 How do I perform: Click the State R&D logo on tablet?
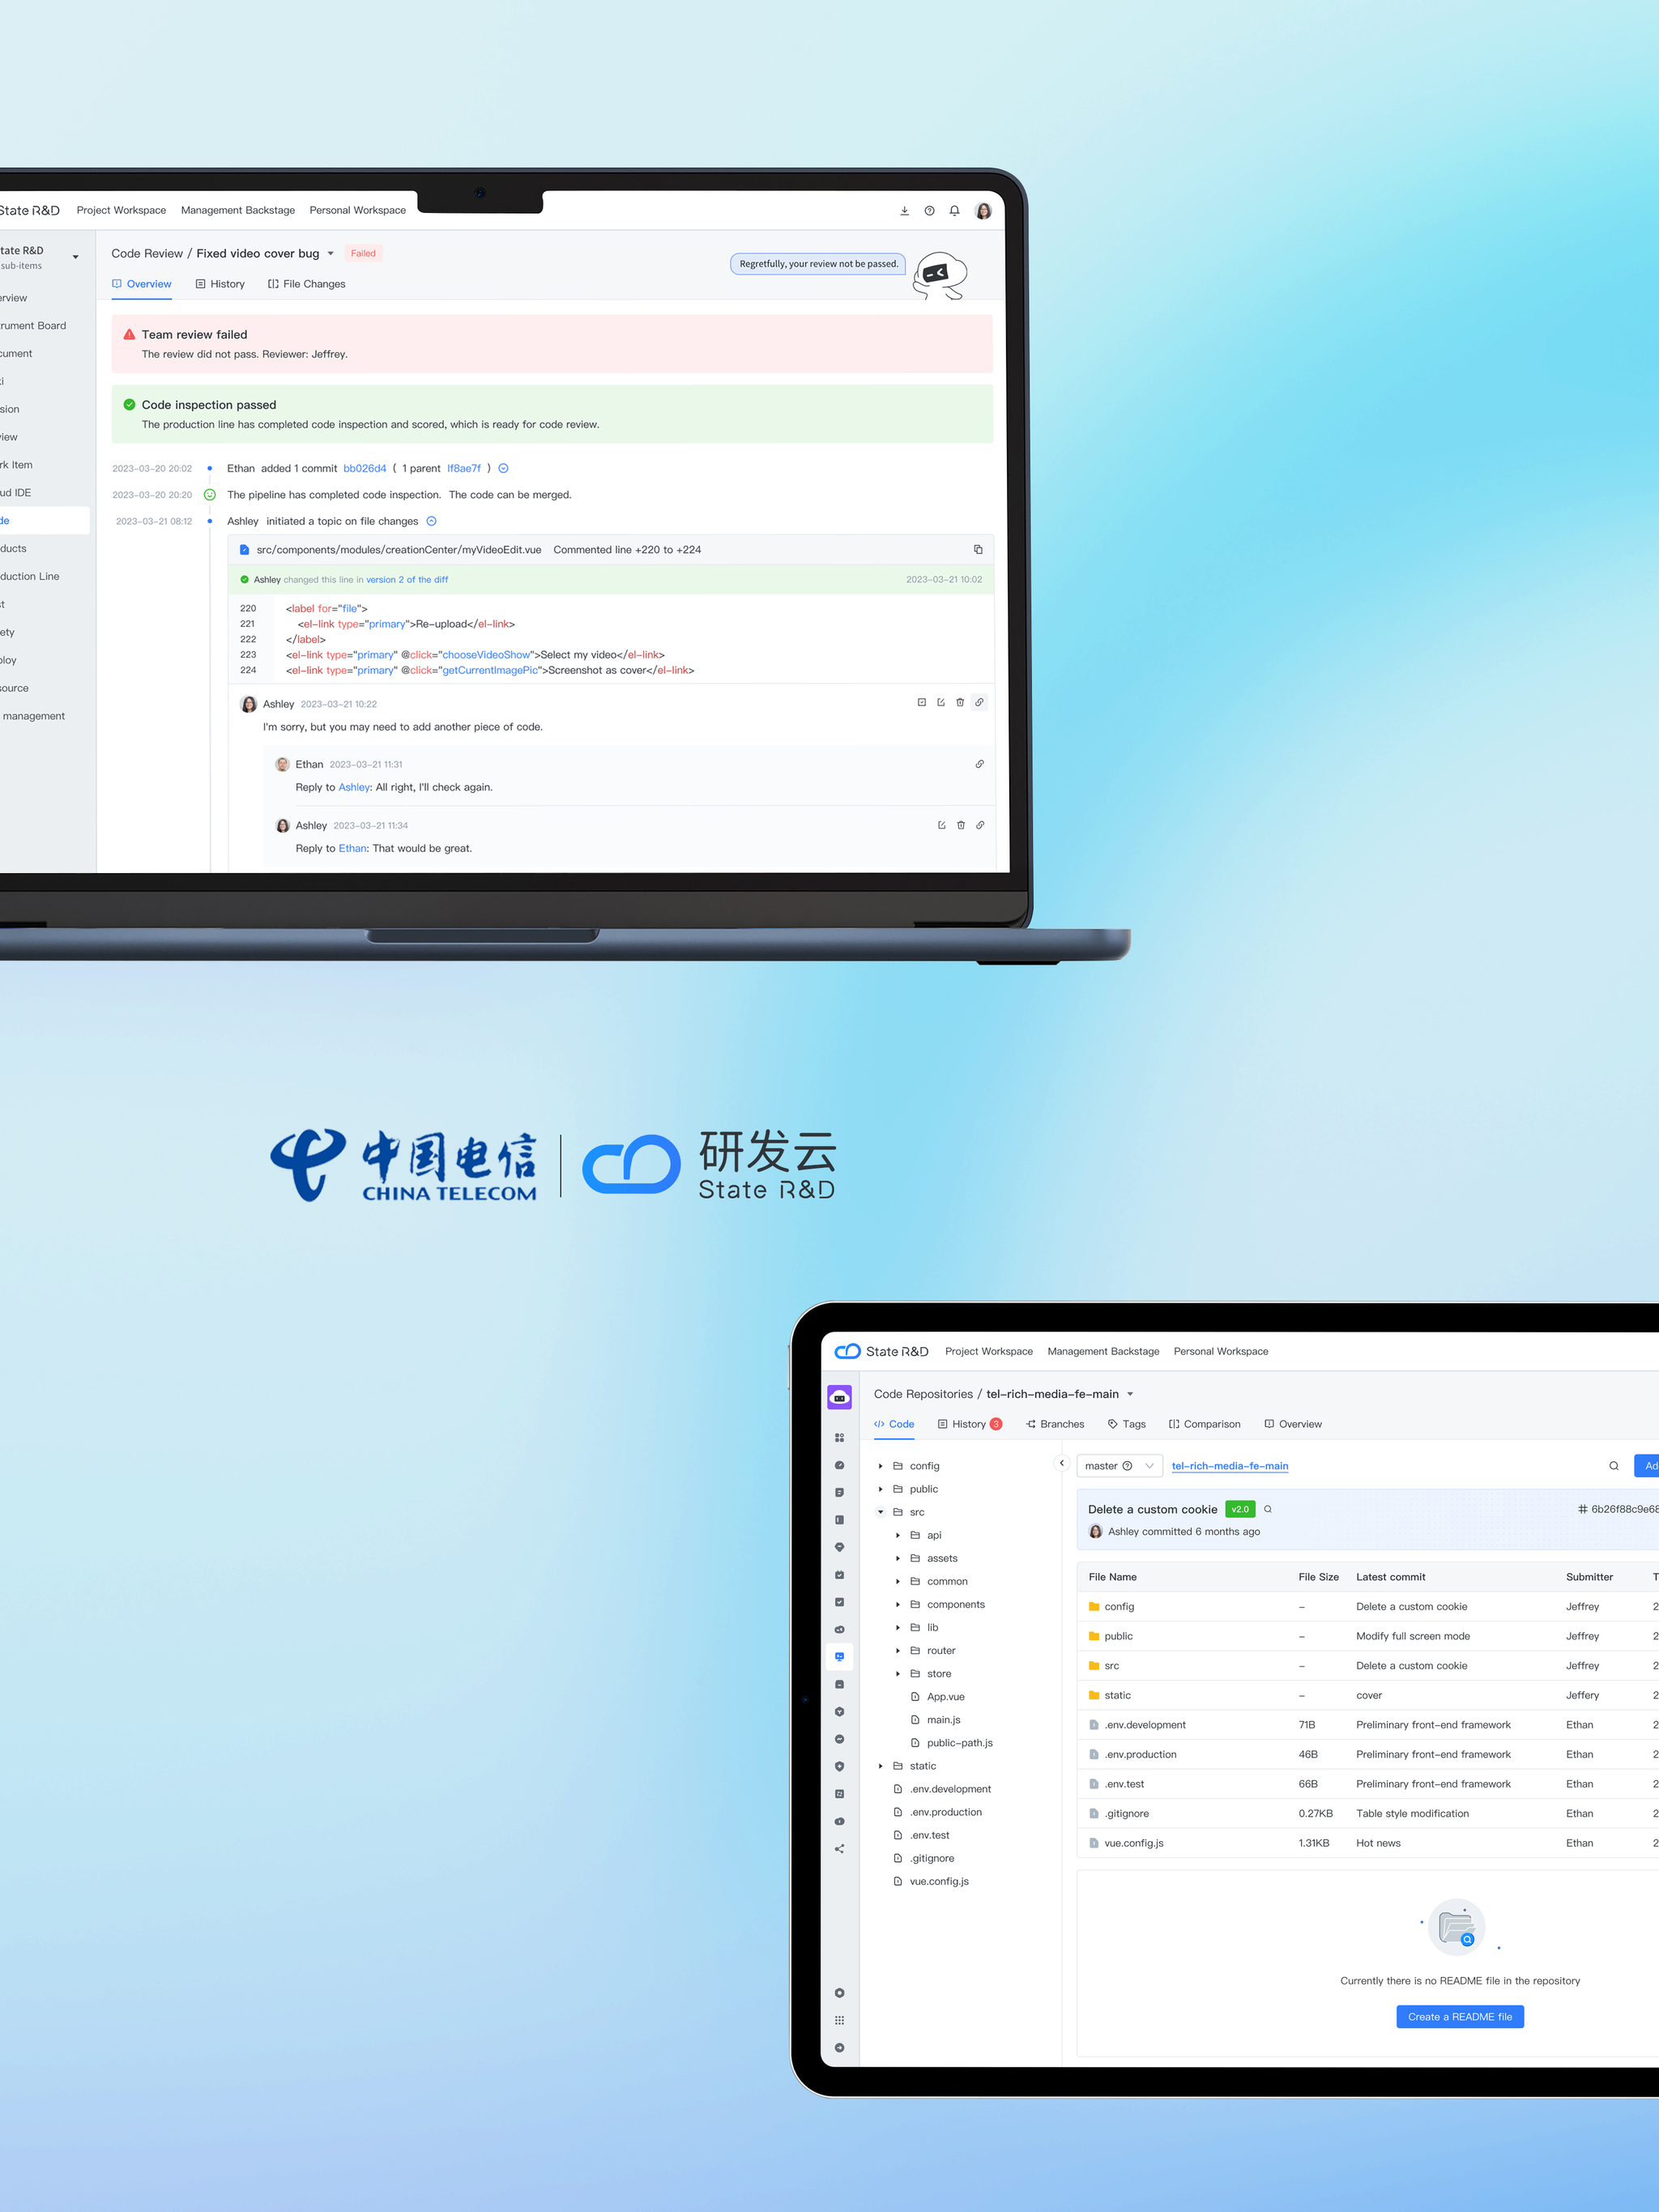[881, 1351]
